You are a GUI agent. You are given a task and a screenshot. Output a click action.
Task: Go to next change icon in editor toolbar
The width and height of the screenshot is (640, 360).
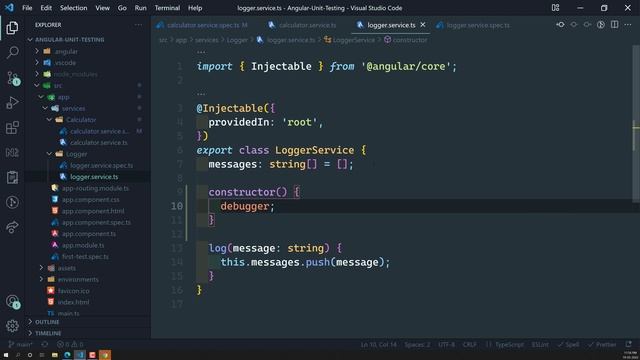(587, 25)
